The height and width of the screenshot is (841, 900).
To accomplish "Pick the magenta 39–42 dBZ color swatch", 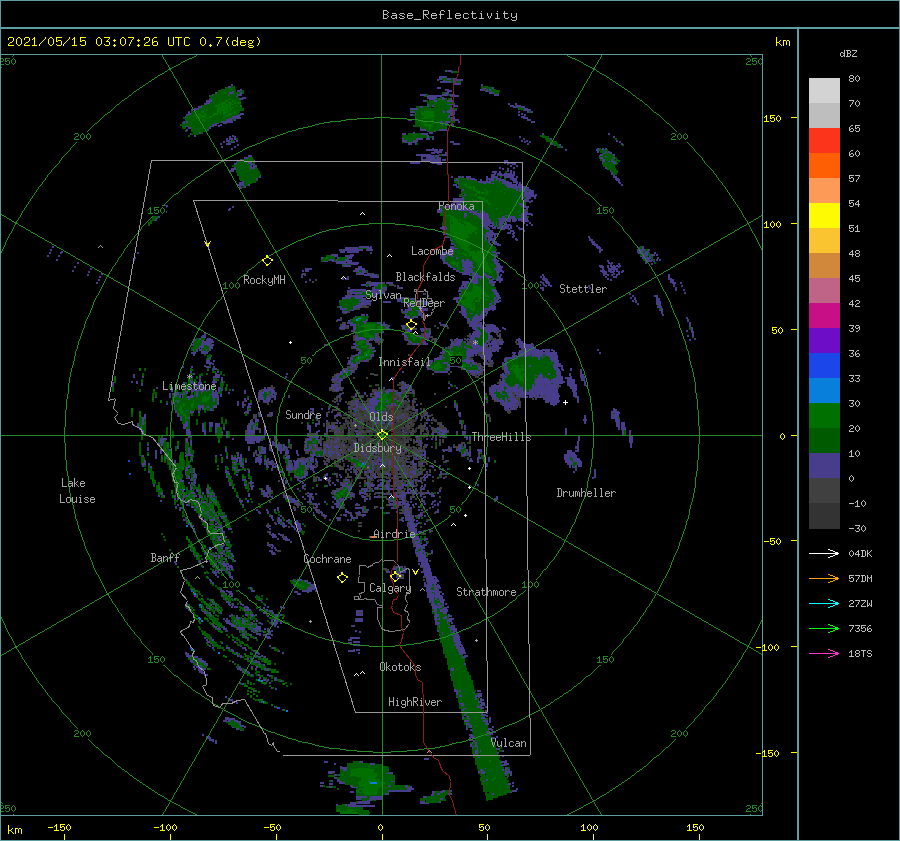I will point(824,316).
